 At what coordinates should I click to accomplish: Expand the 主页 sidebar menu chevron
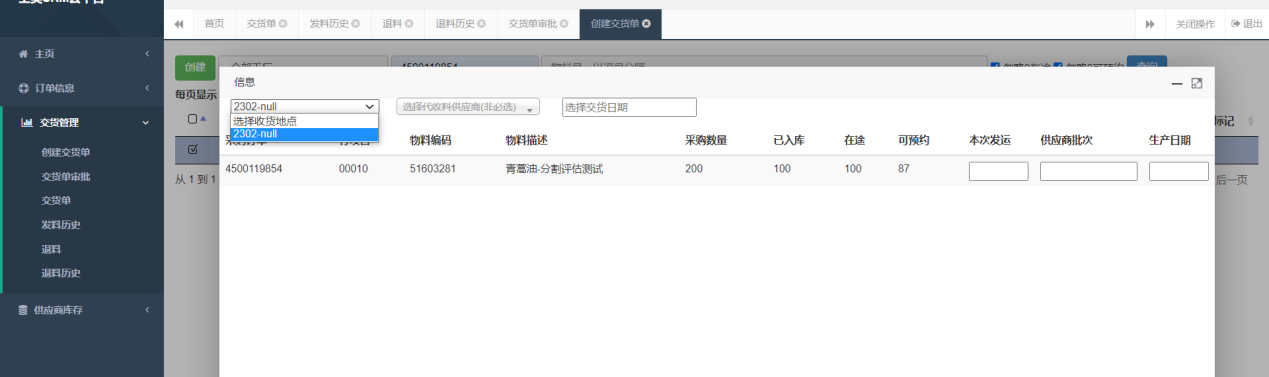[x=146, y=54]
